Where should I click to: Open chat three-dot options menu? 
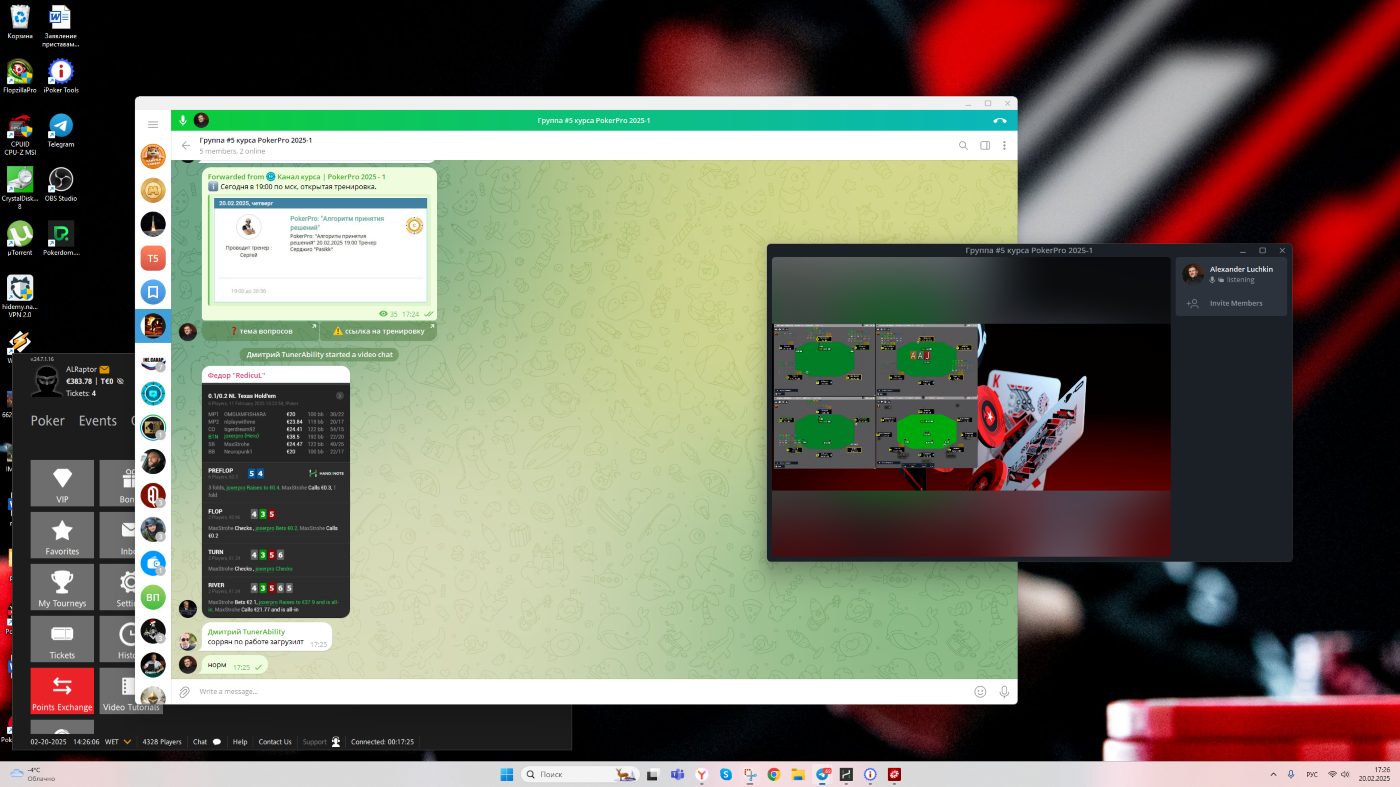click(1004, 145)
